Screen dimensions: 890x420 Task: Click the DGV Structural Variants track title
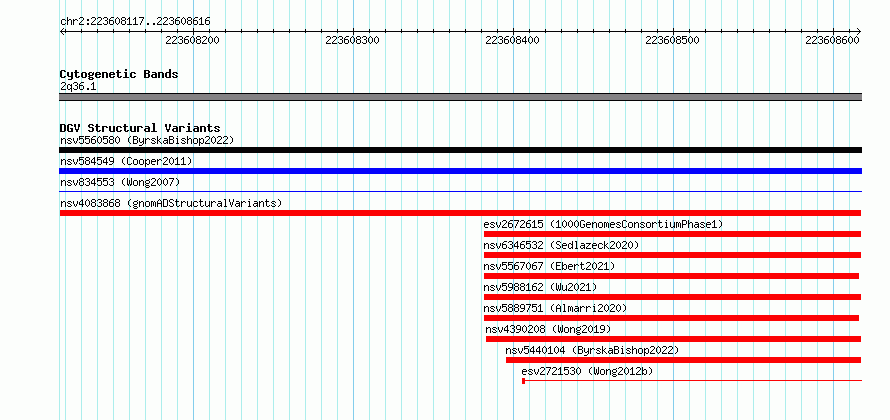[x=140, y=128]
